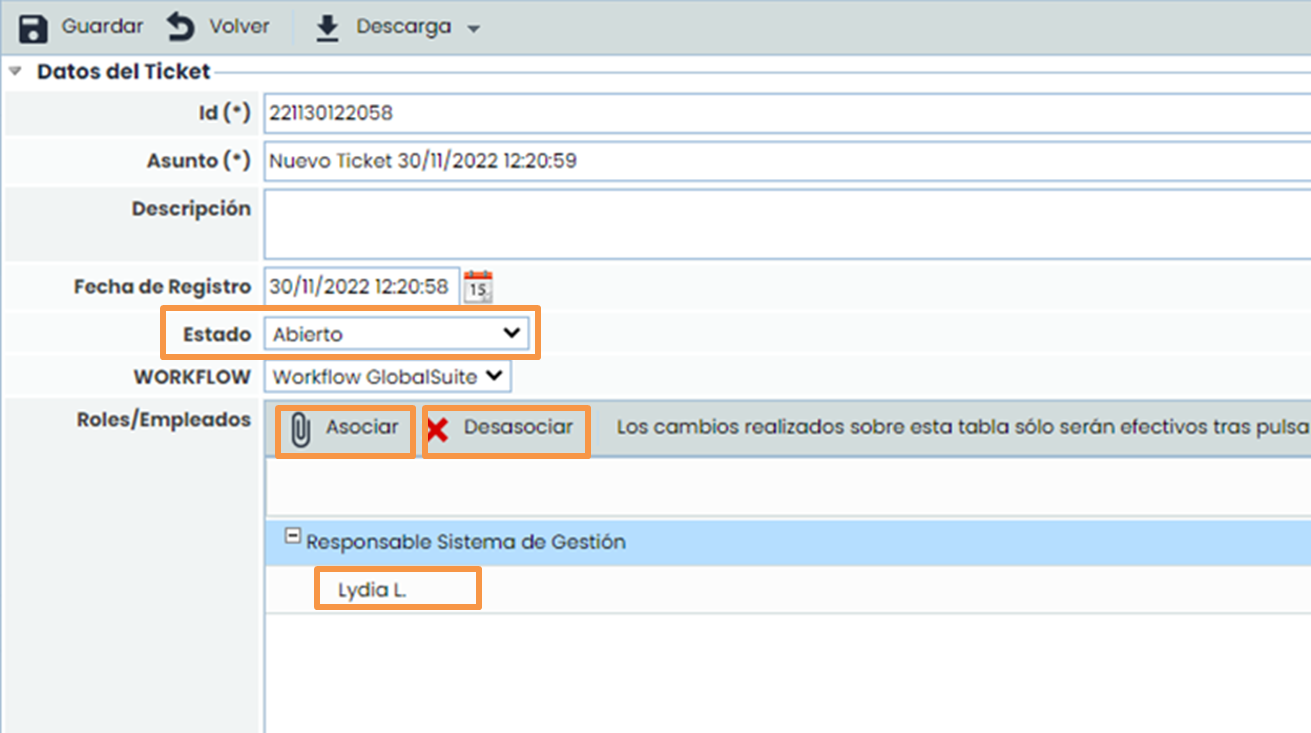Viewport: 1311px width, 733px height.
Task: Open calendar picker beside Fecha de Registro
Action: 479,287
